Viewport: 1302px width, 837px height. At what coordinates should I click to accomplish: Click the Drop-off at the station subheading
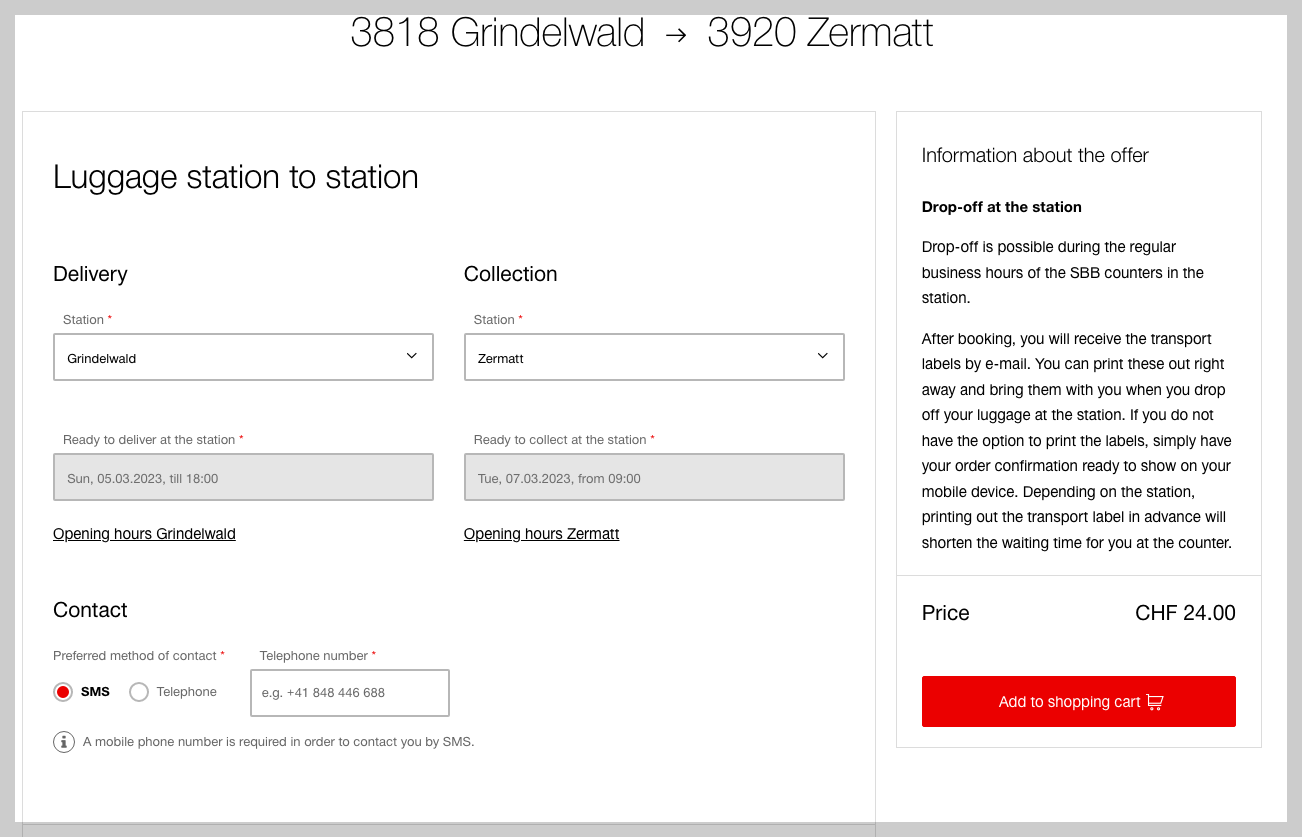point(1002,207)
